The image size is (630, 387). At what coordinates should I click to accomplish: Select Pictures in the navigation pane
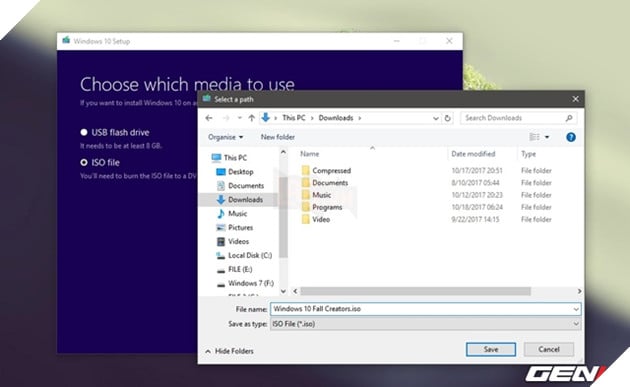(x=240, y=227)
